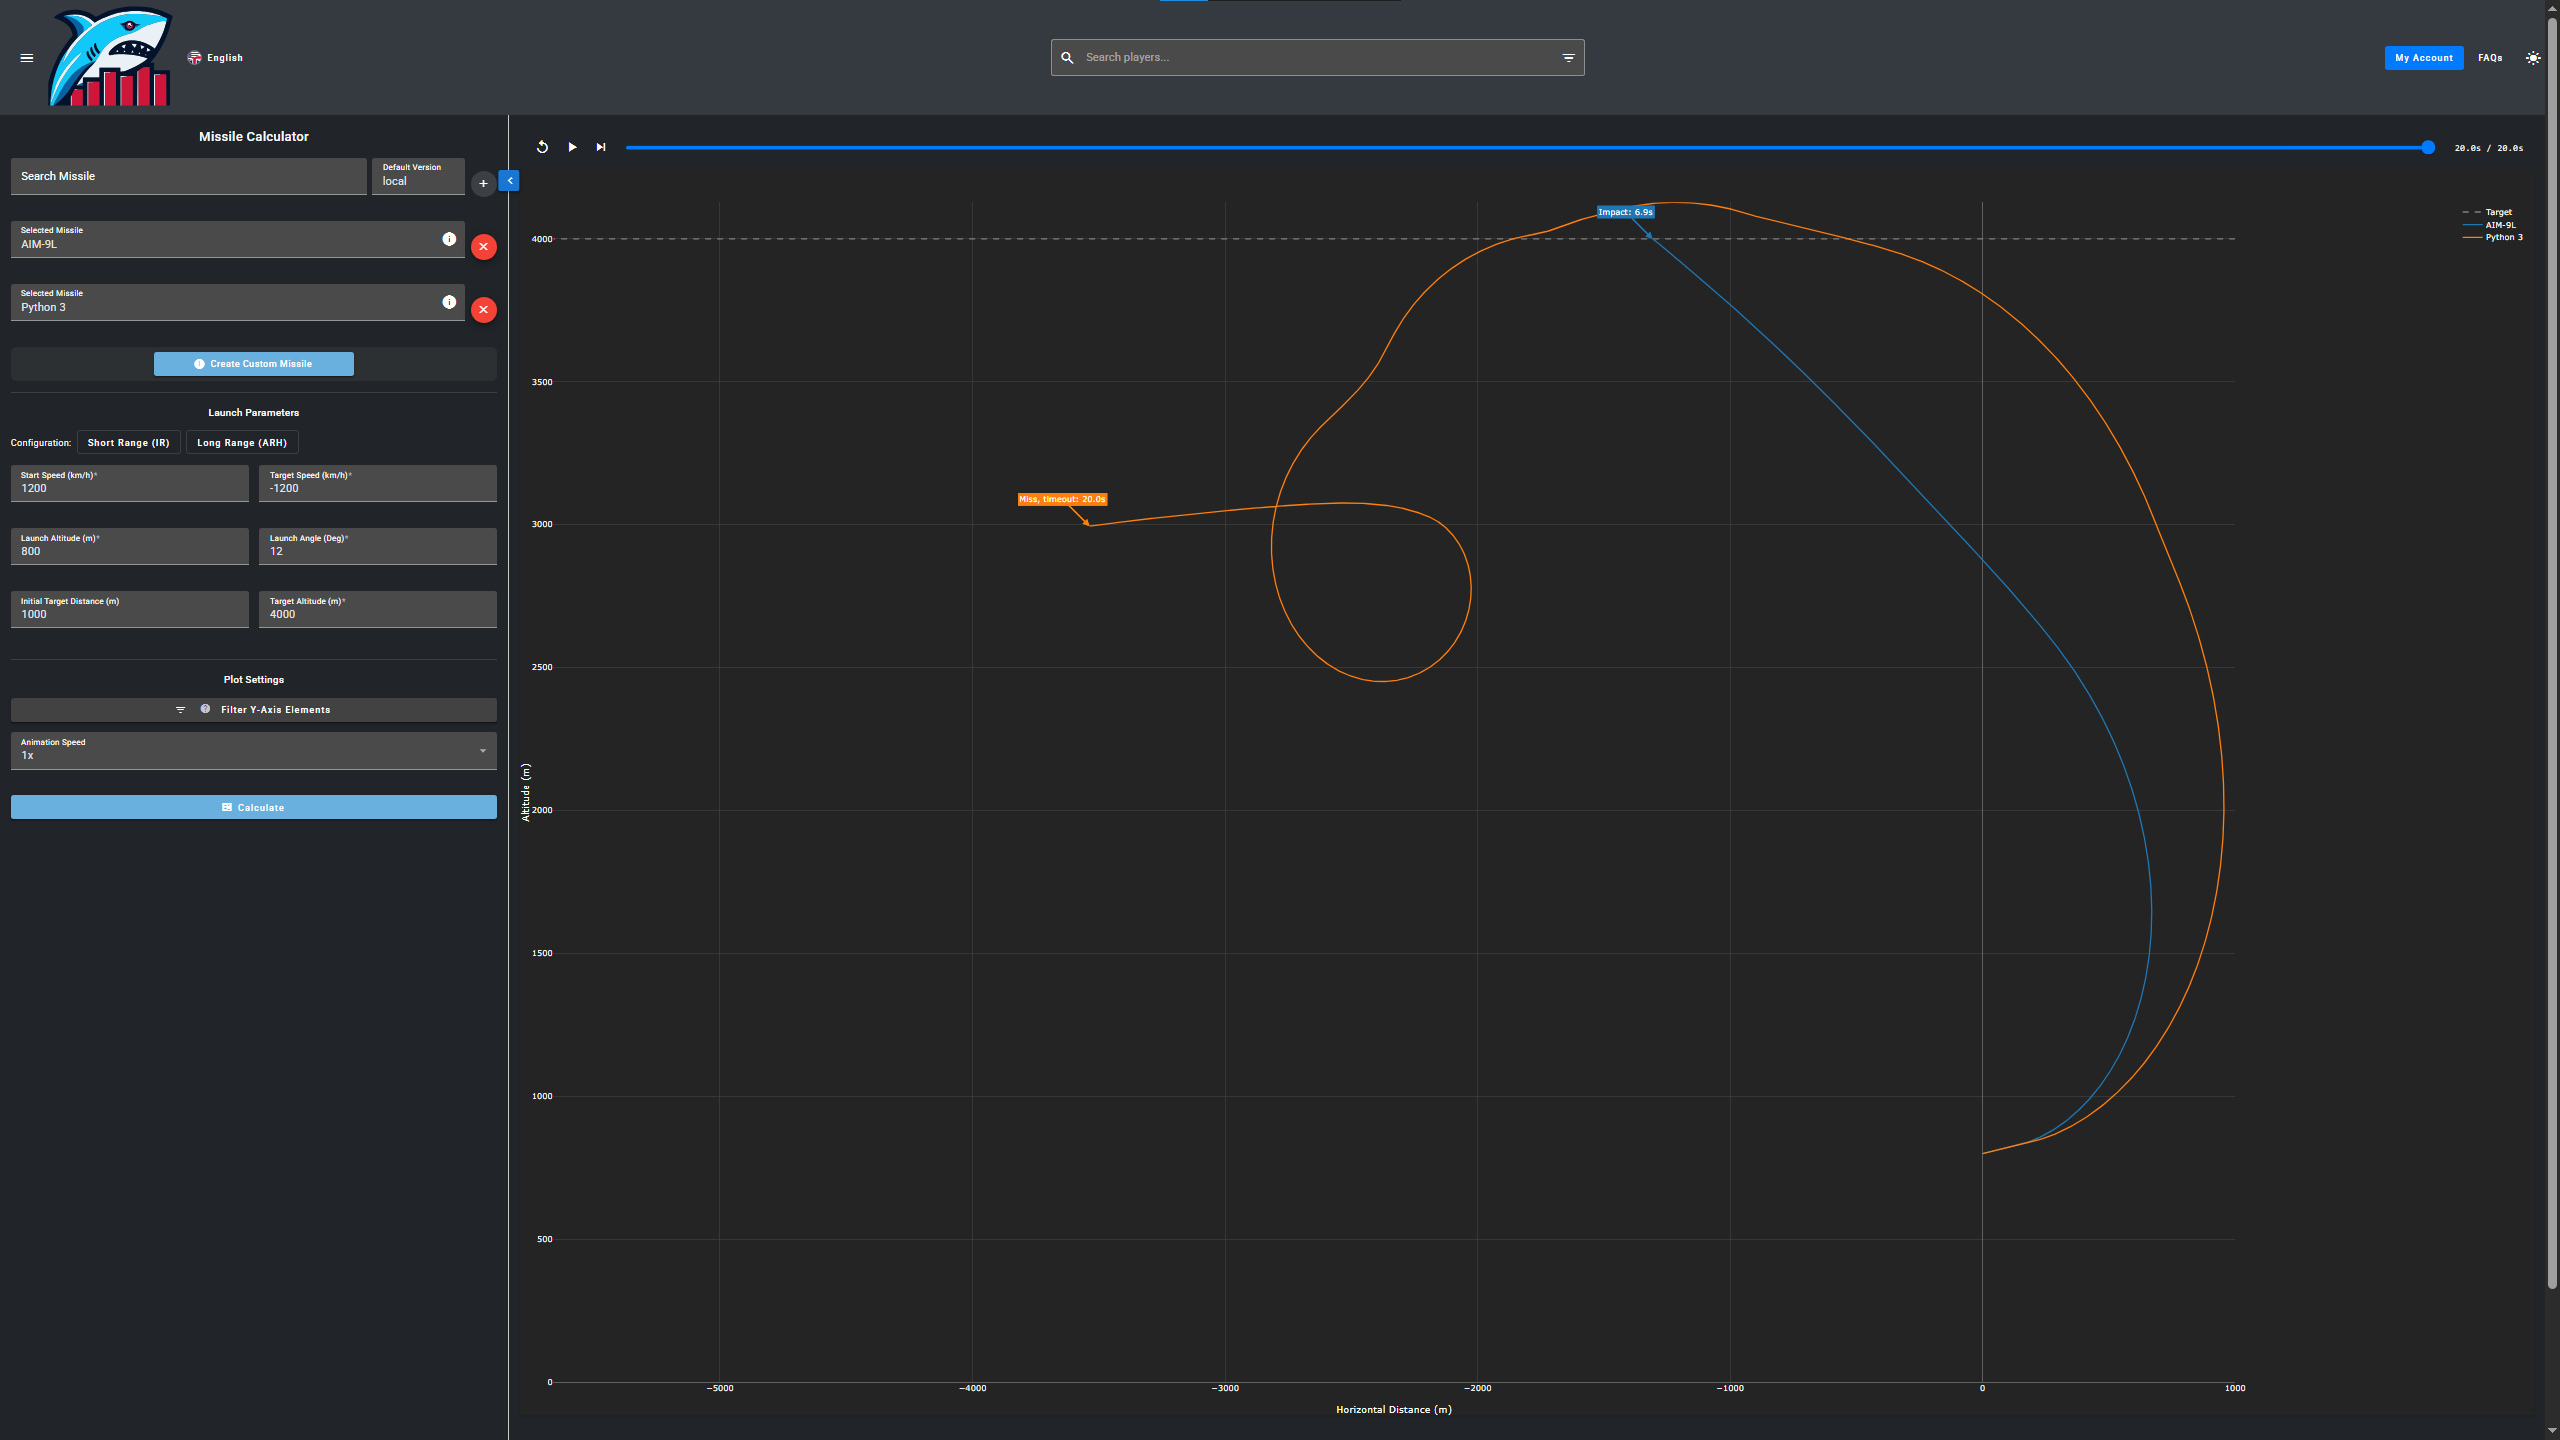Image resolution: width=2560 pixels, height=1440 pixels.
Task: Play the missile trajectory animation
Action: click(x=572, y=147)
